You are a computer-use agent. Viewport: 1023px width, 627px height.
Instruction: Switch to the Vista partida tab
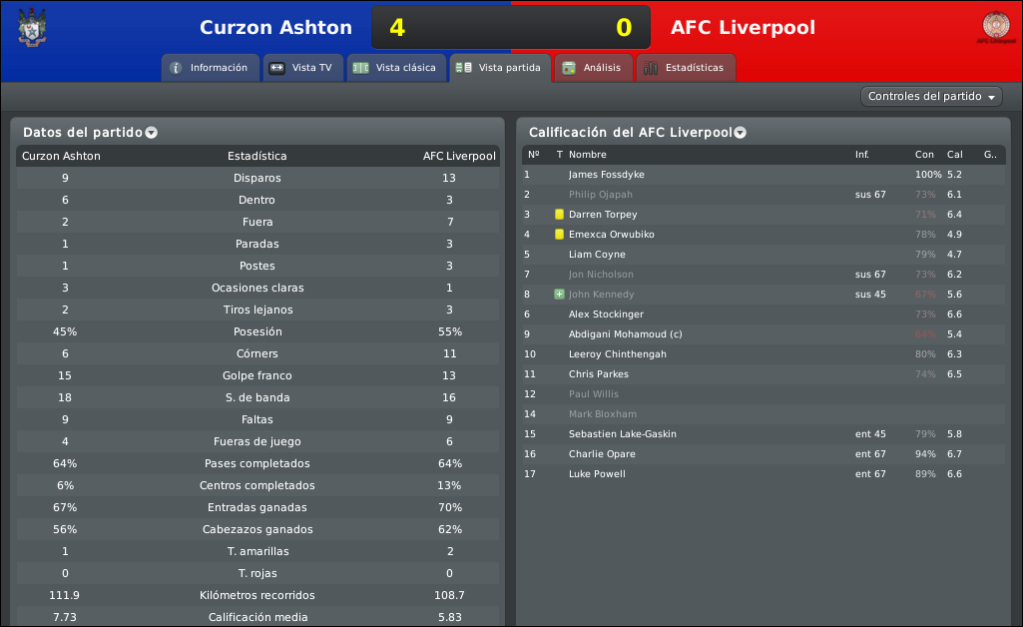pyautogui.click(x=500, y=68)
